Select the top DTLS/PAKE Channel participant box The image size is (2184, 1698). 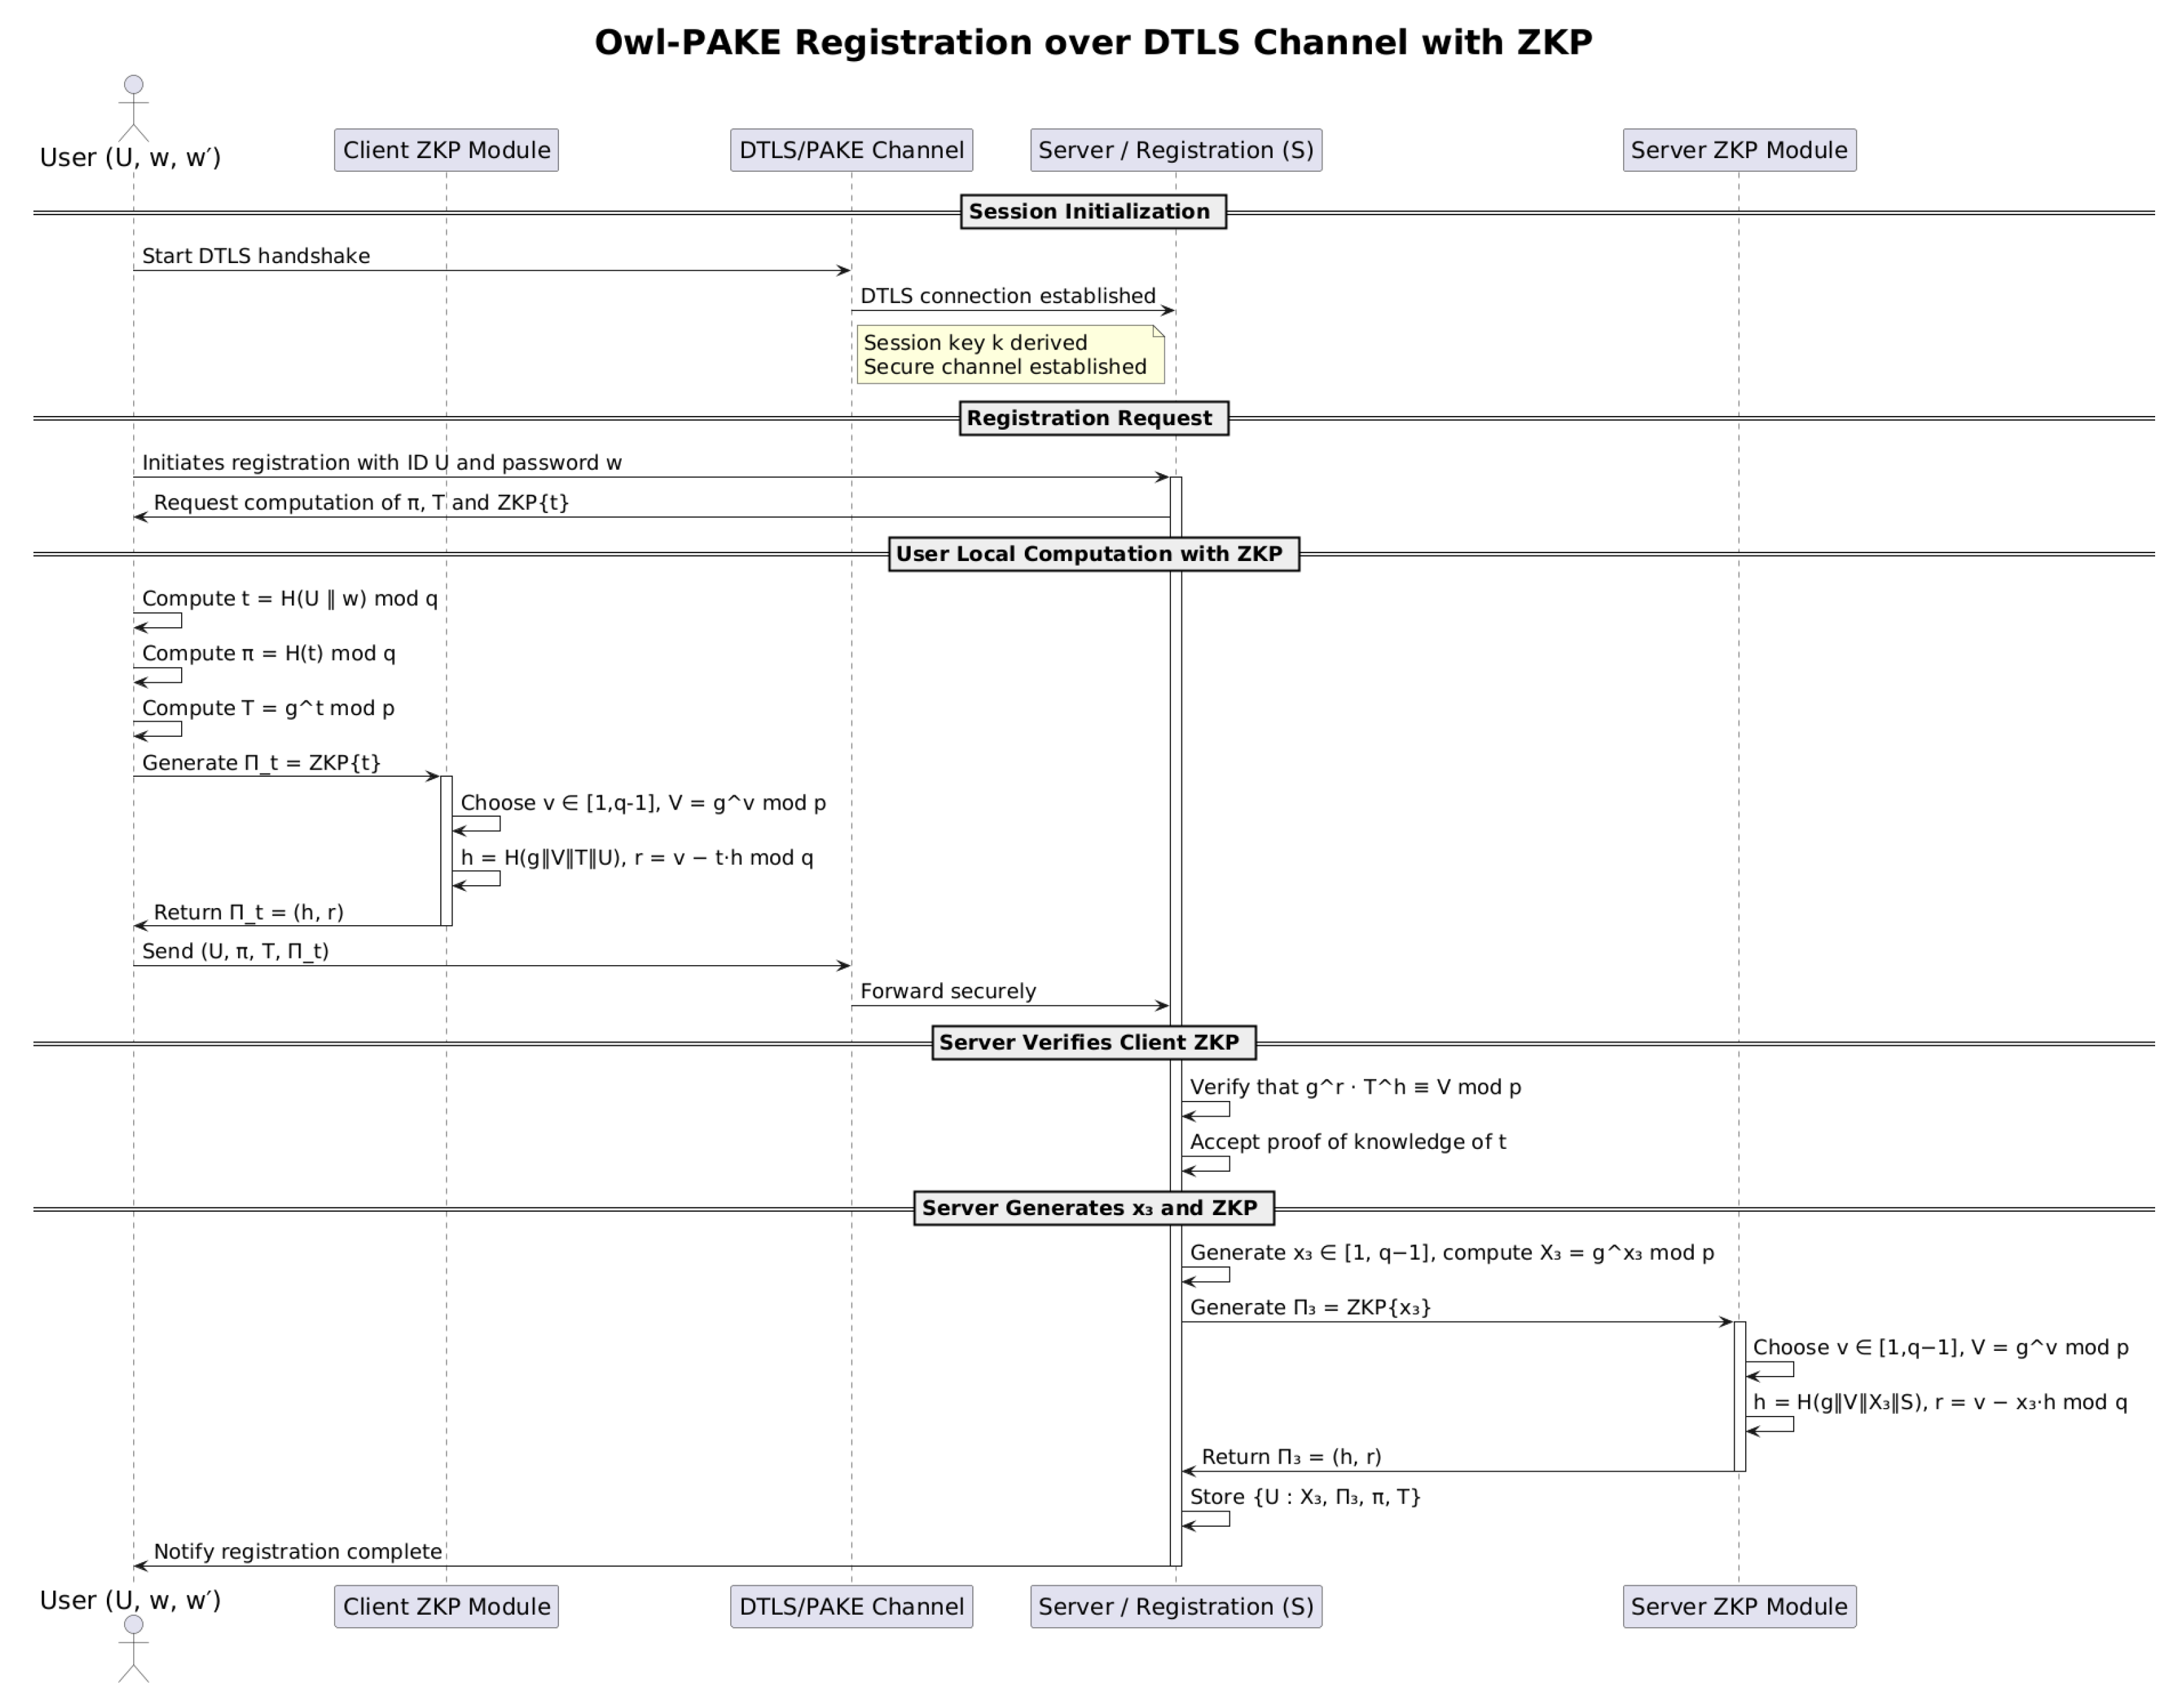[x=851, y=150]
